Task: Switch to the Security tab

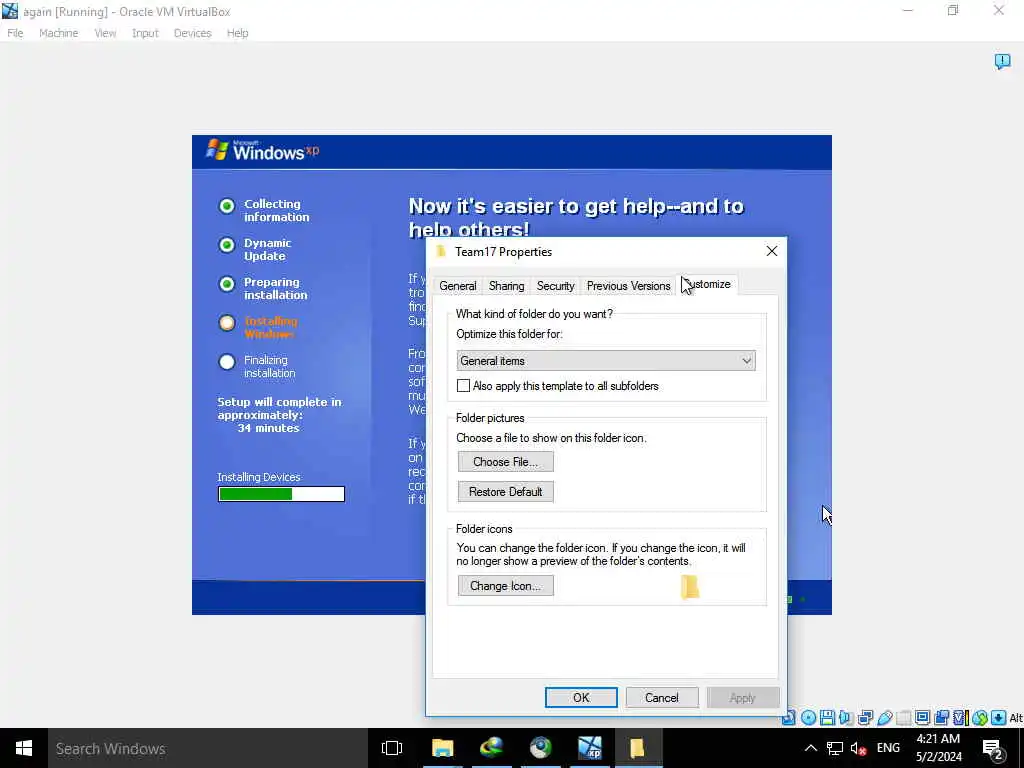Action: 555,286
